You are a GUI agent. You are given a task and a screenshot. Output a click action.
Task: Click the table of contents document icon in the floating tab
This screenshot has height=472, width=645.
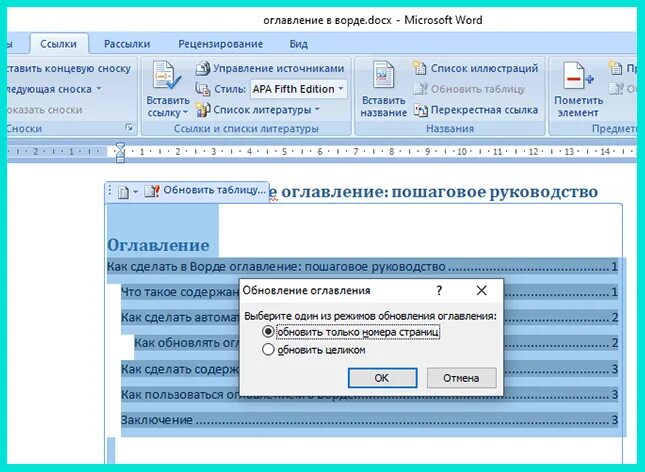pos(123,192)
